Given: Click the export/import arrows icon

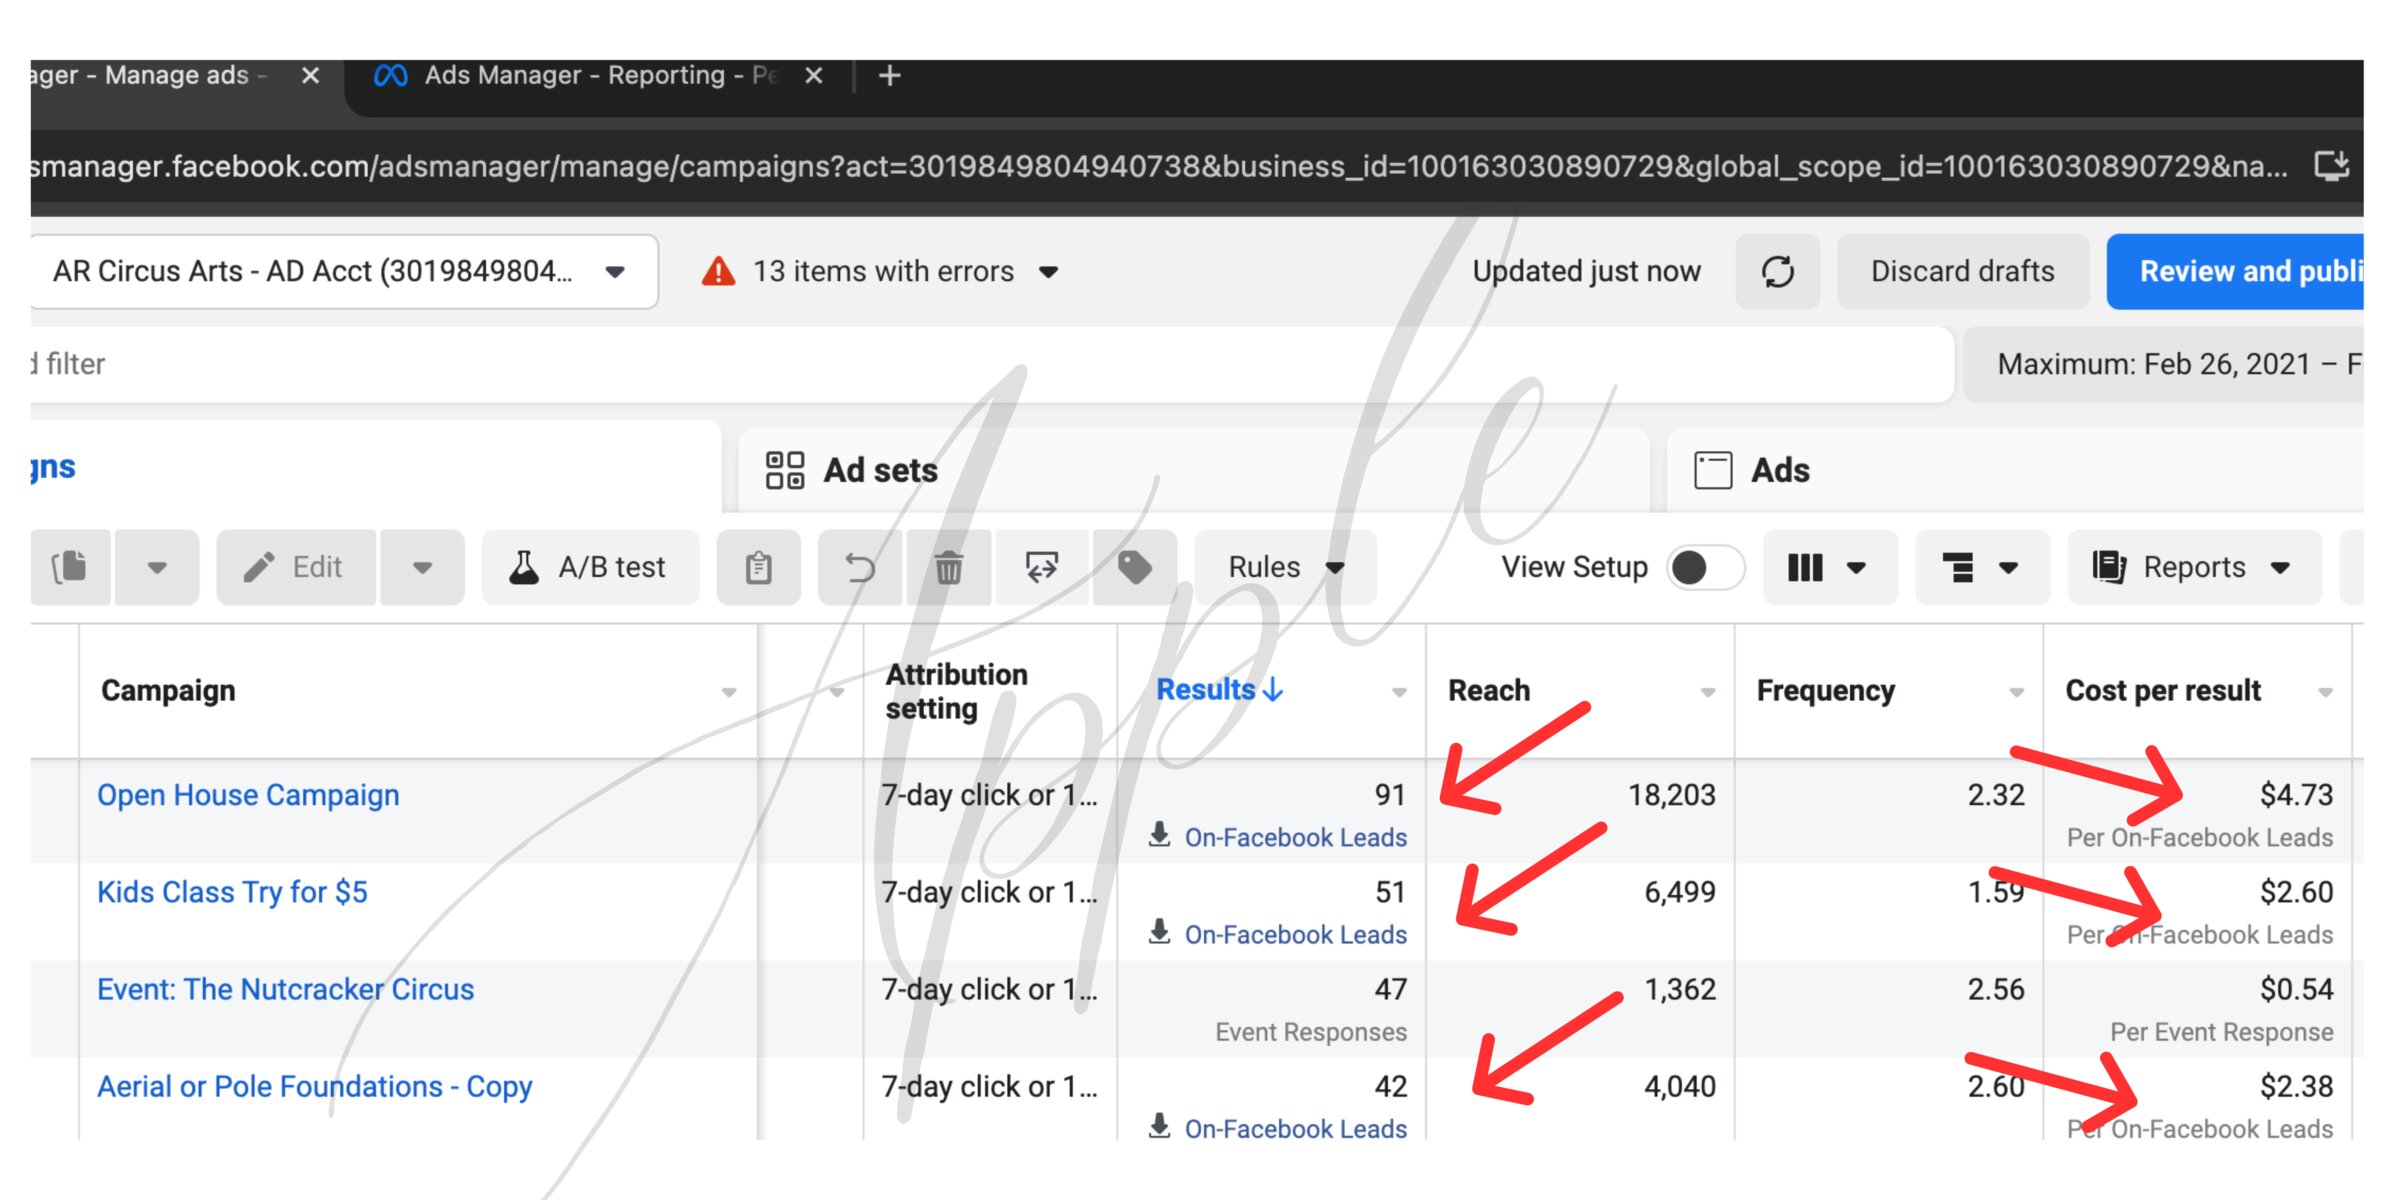Looking at the screenshot, I should click(x=1041, y=567).
